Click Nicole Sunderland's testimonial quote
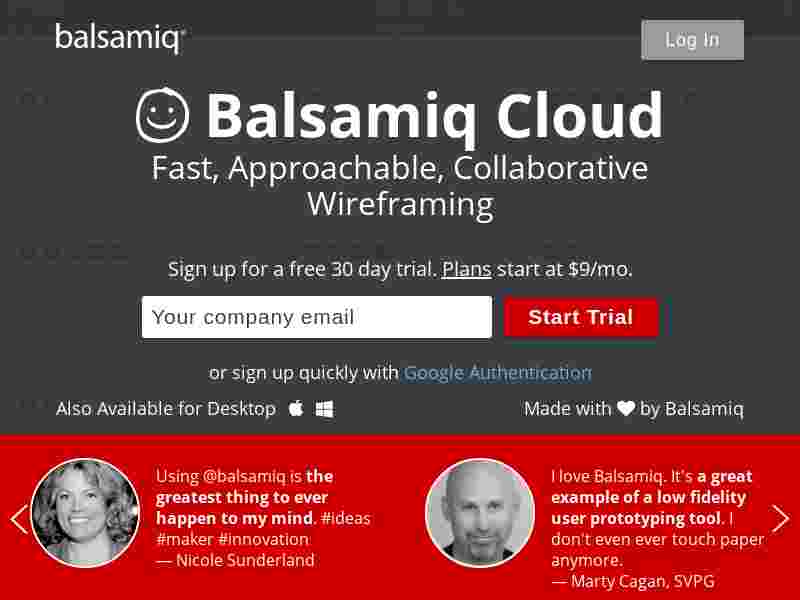The width and height of the screenshot is (800, 600). tap(263, 518)
